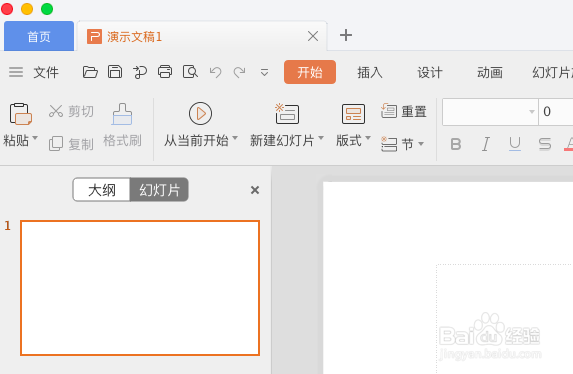The height and width of the screenshot is (374, 573).
Task: Click the 重置 reset button
Action: (403, 111)
